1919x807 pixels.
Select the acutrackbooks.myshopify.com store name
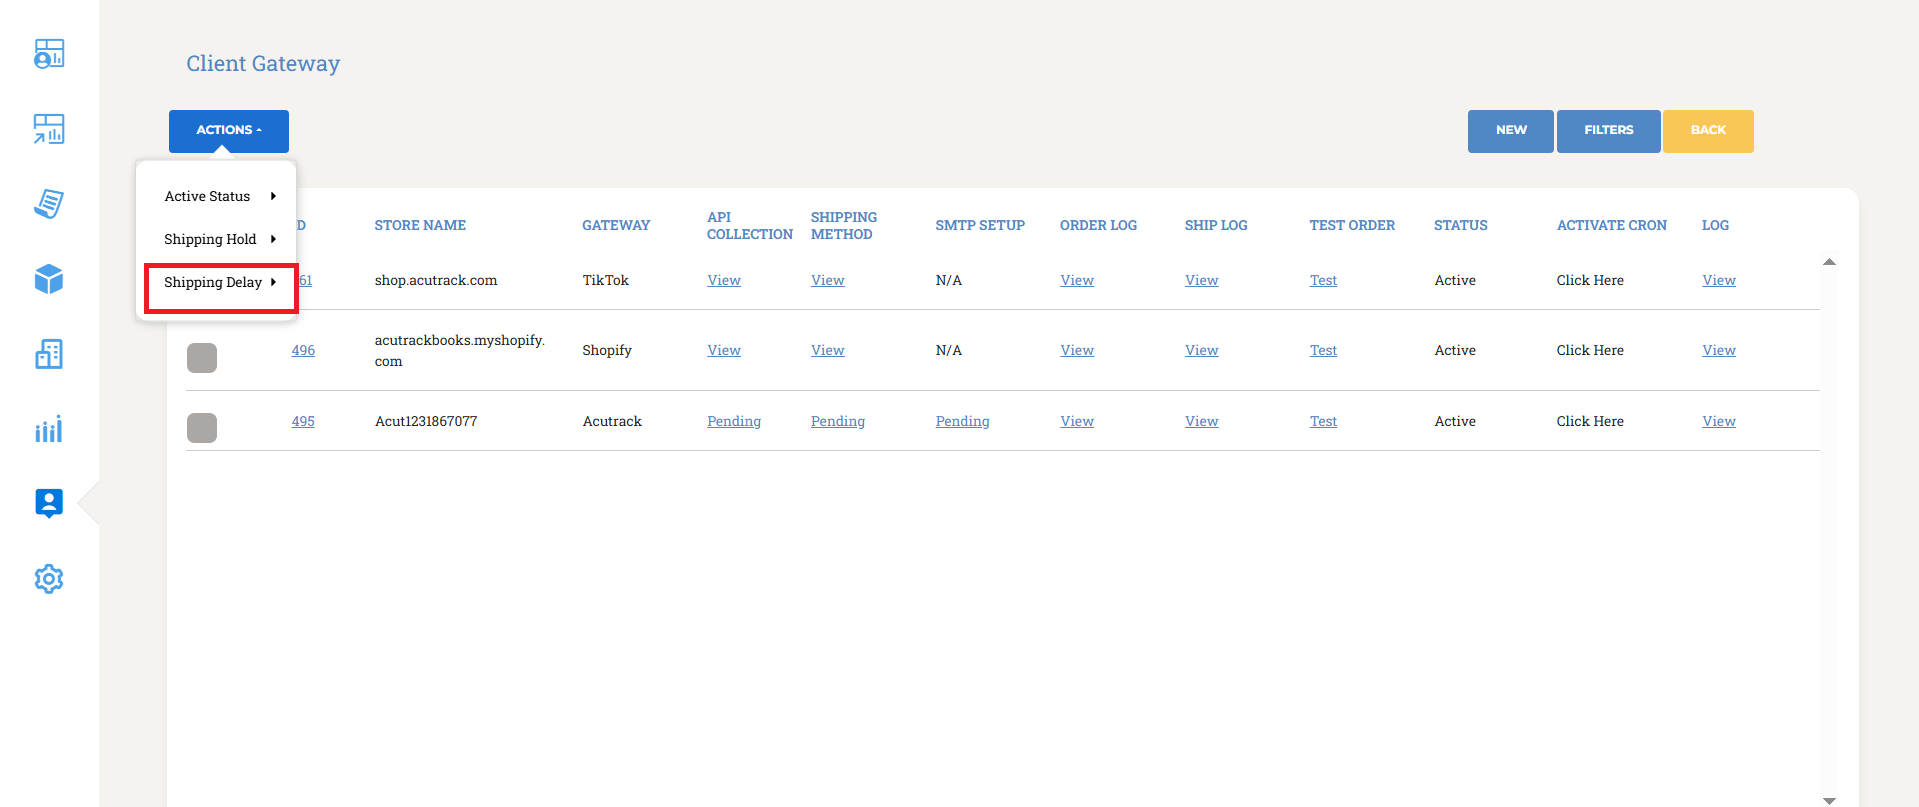tap(460, 351)
